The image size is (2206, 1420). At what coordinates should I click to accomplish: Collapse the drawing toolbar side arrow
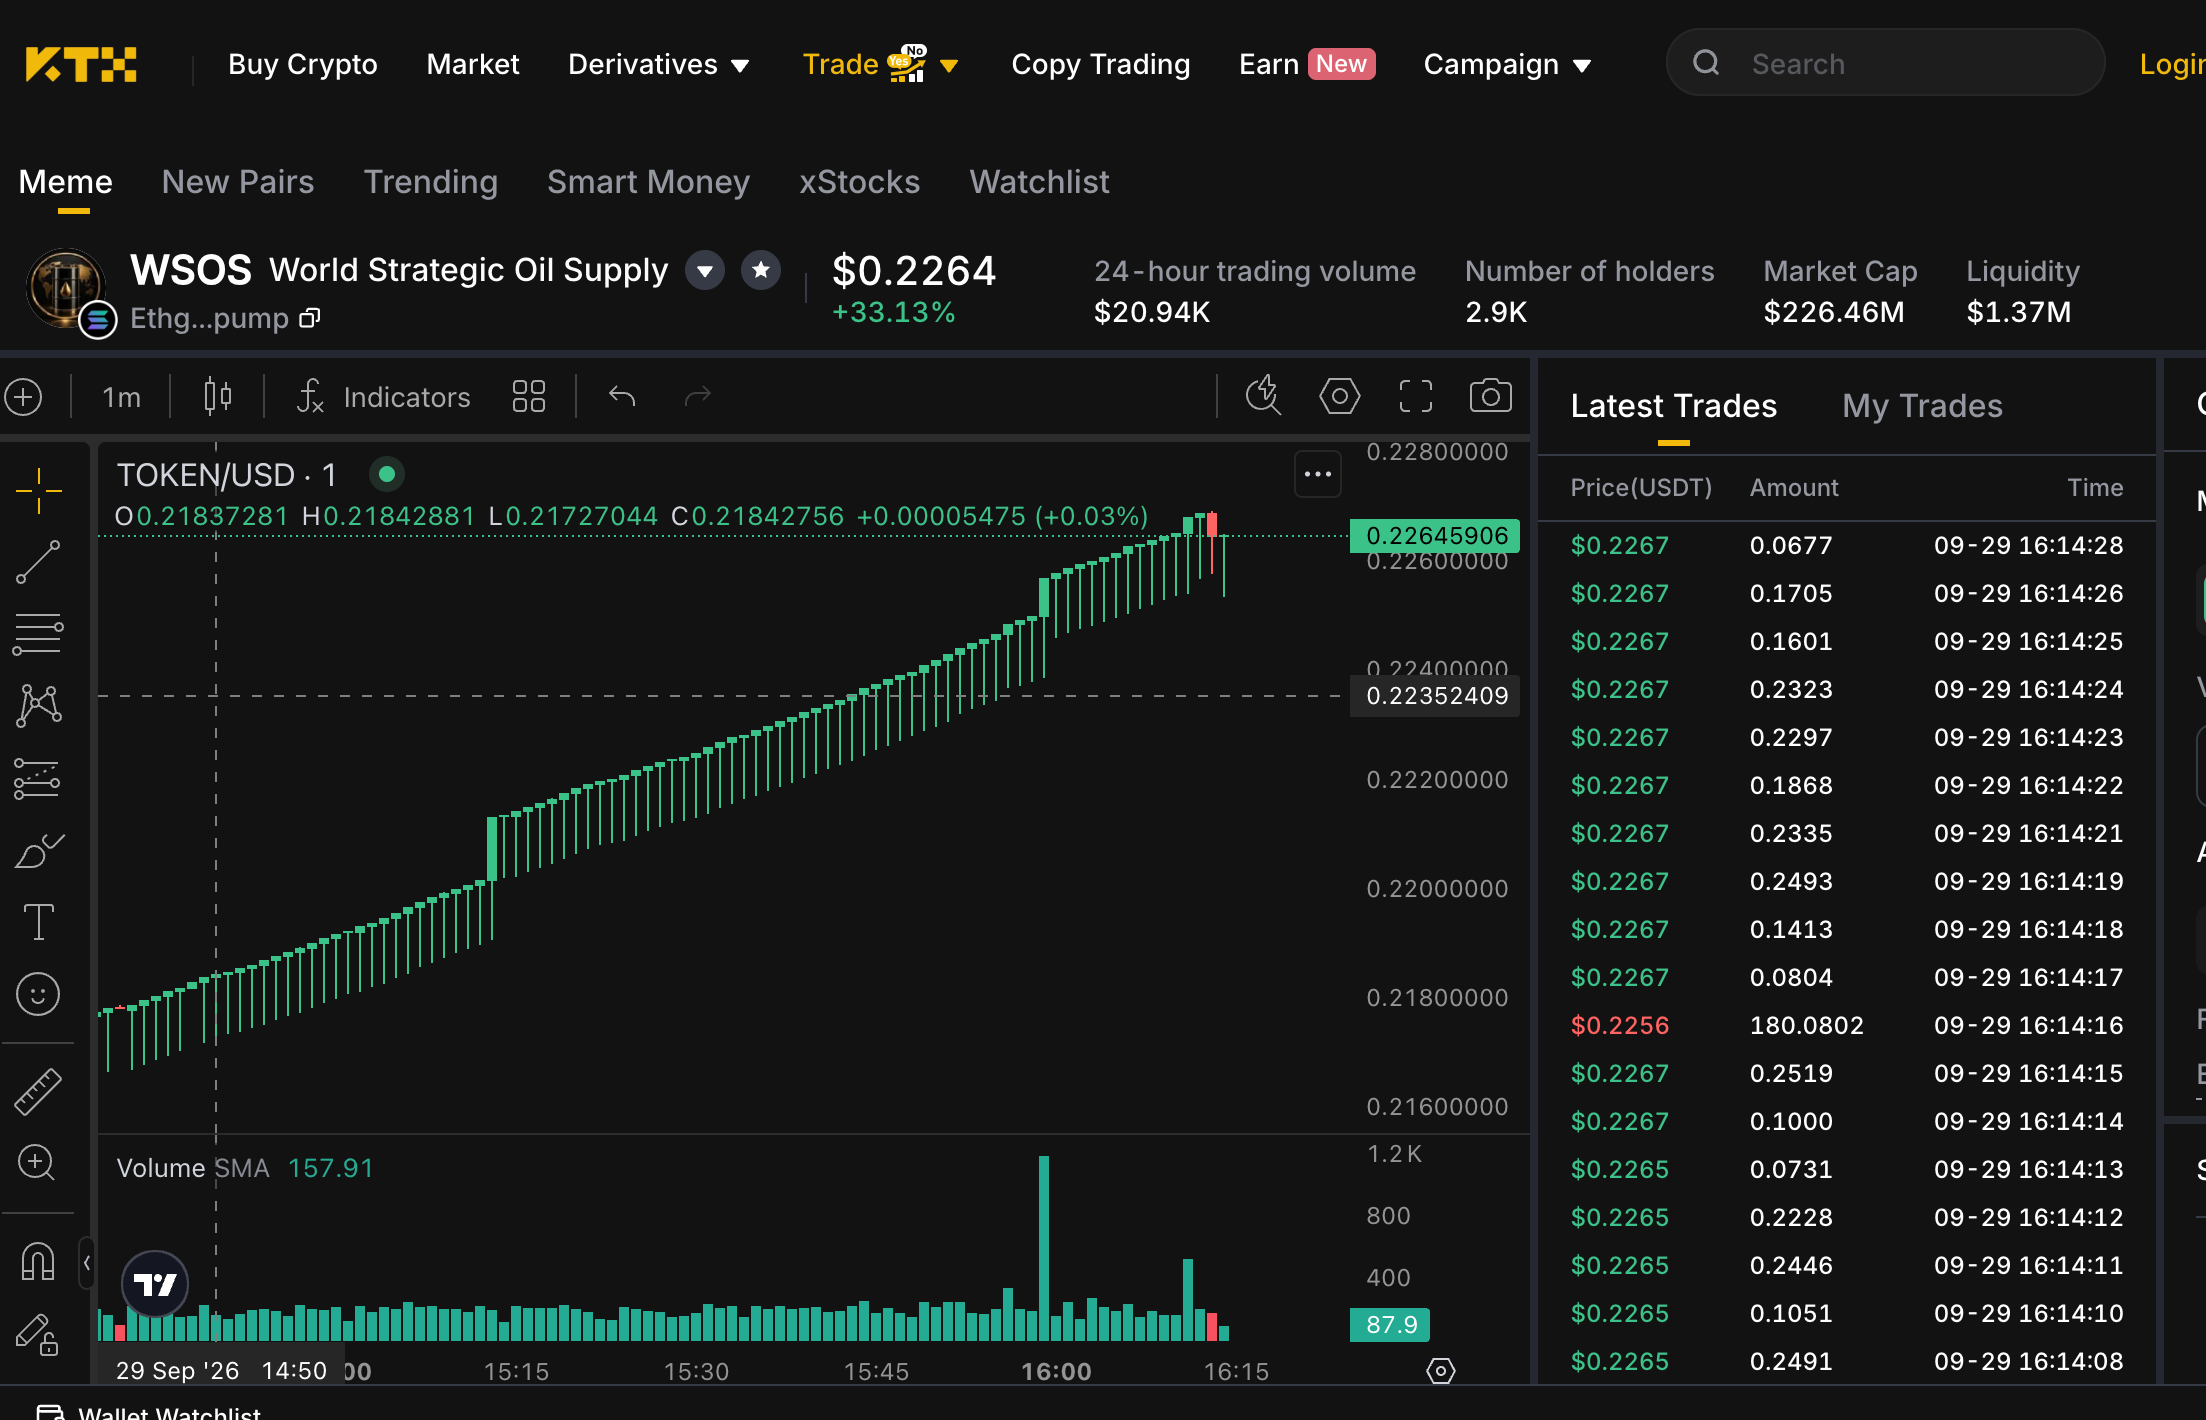click(87, 1264)
